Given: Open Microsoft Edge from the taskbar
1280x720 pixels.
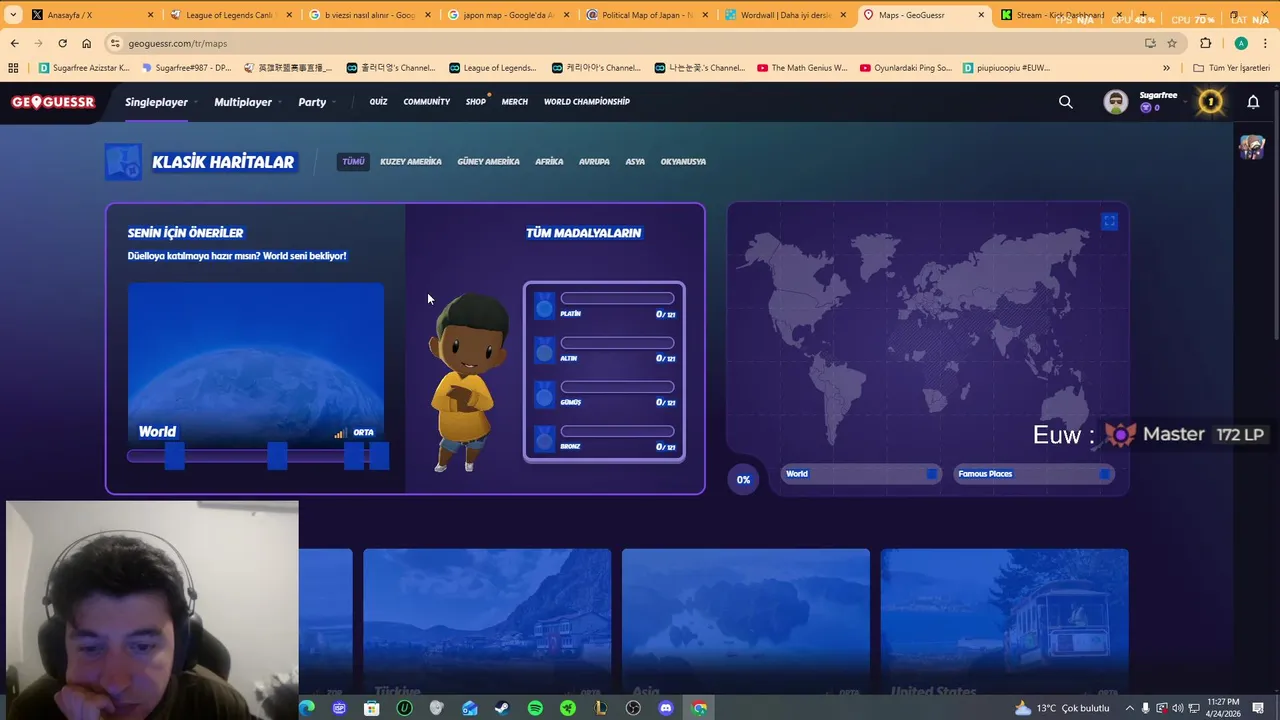Looking at the screenshot, I should coord(306,708).
